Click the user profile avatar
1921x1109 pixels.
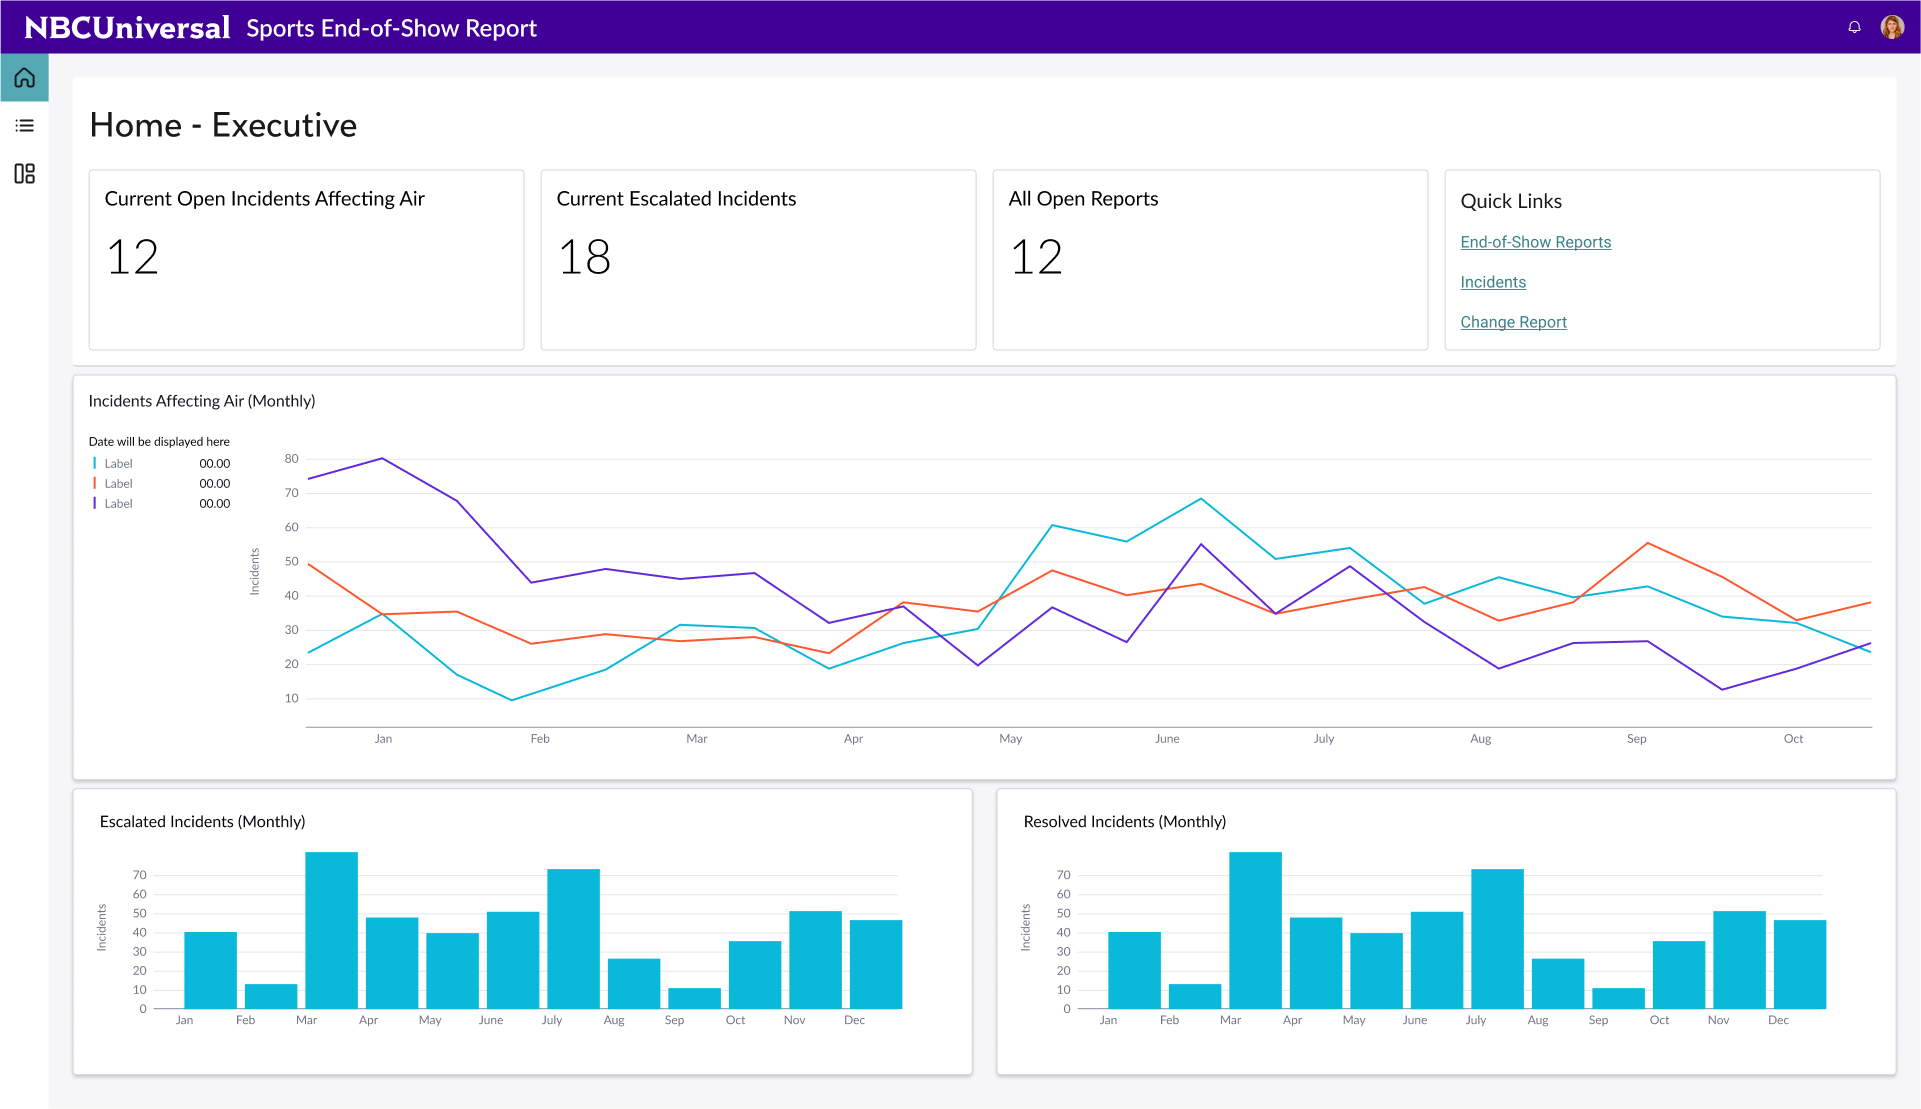(1891, 27)
